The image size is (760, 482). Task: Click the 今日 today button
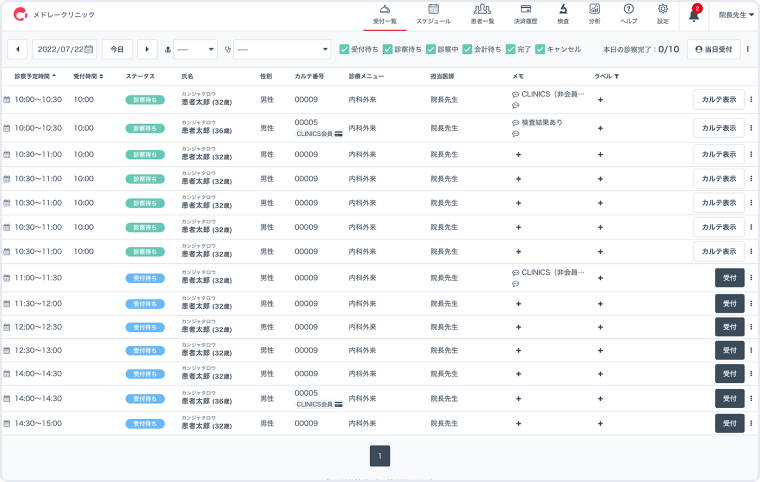[x=117, y=49]
